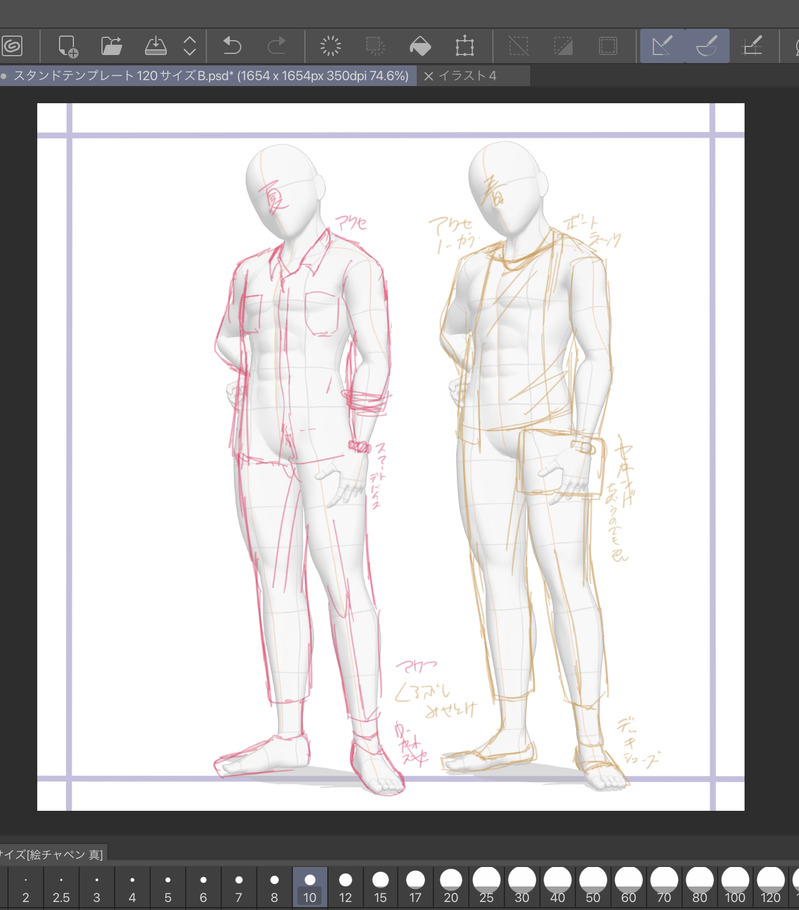Toggle Show selection border icon
Screen dimensions: 799x910
click(x=608, y=46)
